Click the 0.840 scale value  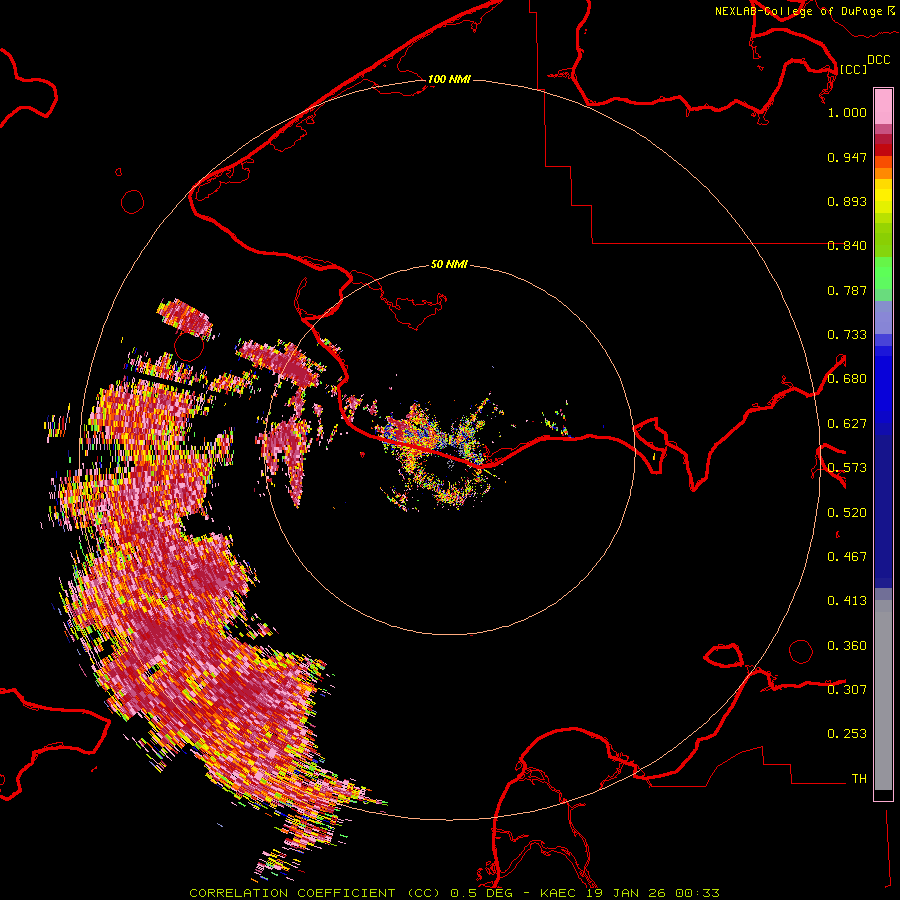[x=847, y=246]
